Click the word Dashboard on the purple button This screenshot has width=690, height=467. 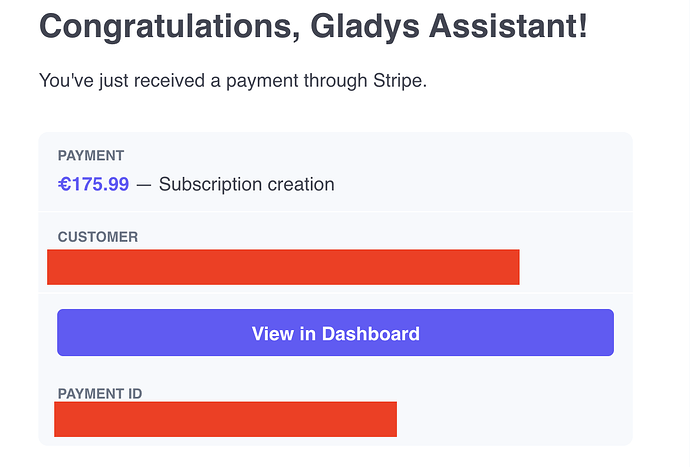click(x=370, y=333)
